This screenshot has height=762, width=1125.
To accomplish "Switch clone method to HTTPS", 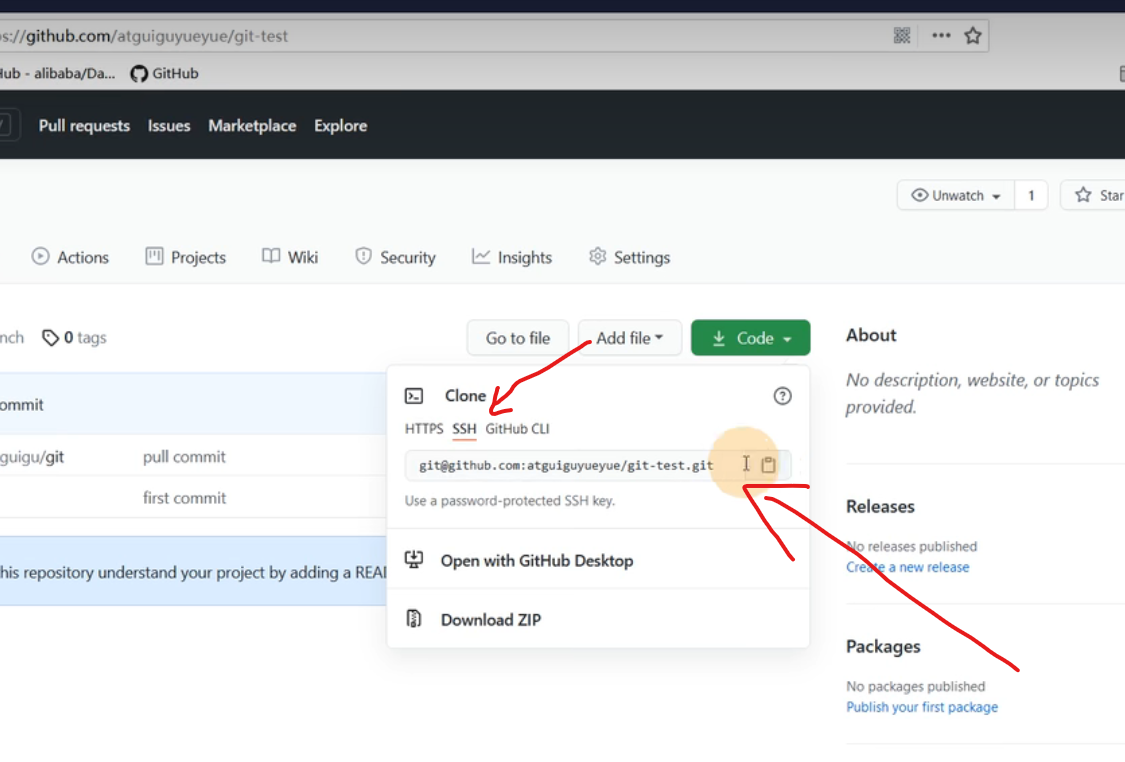I will pos(424,429).
